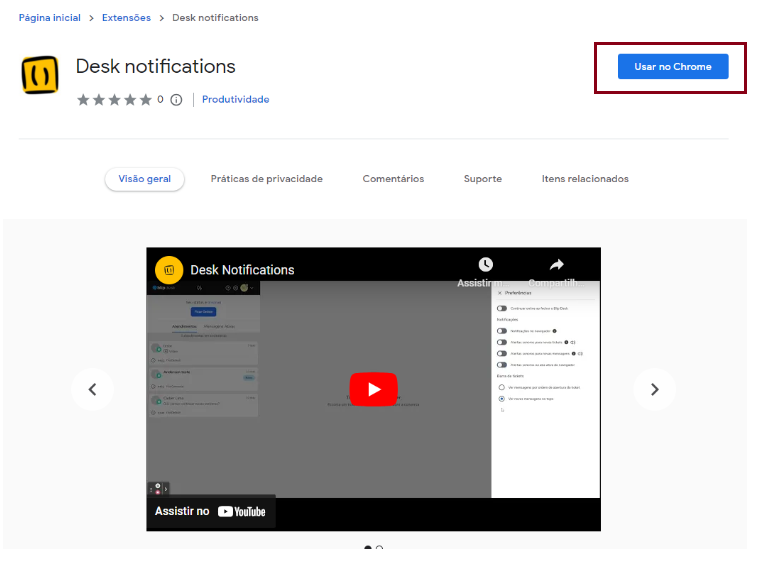Open the 'Comentários' tab
The width and height of the screenshot is (765, 573).
(x=393, y=179)
